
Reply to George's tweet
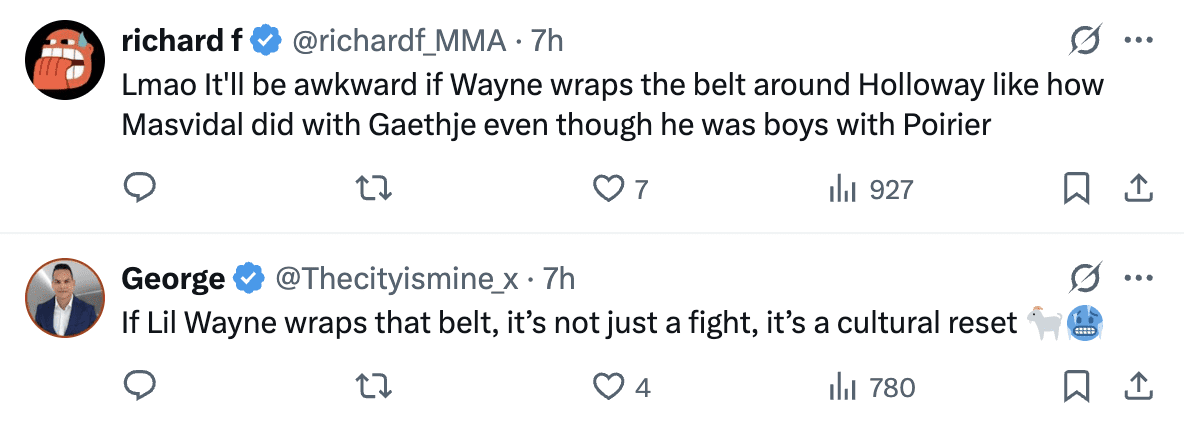pyautogui.click(x=136, y=386)
